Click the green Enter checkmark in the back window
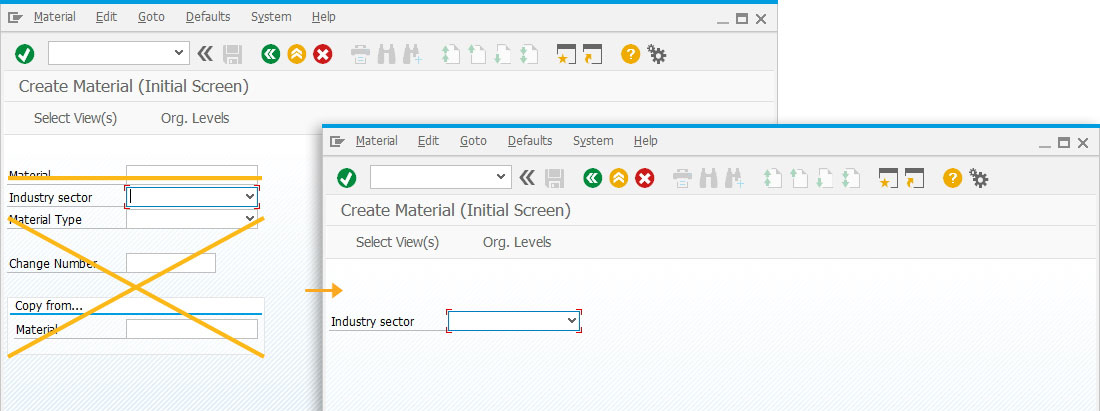The height and width of the screenshot is (411, 1100). [25, 54]
